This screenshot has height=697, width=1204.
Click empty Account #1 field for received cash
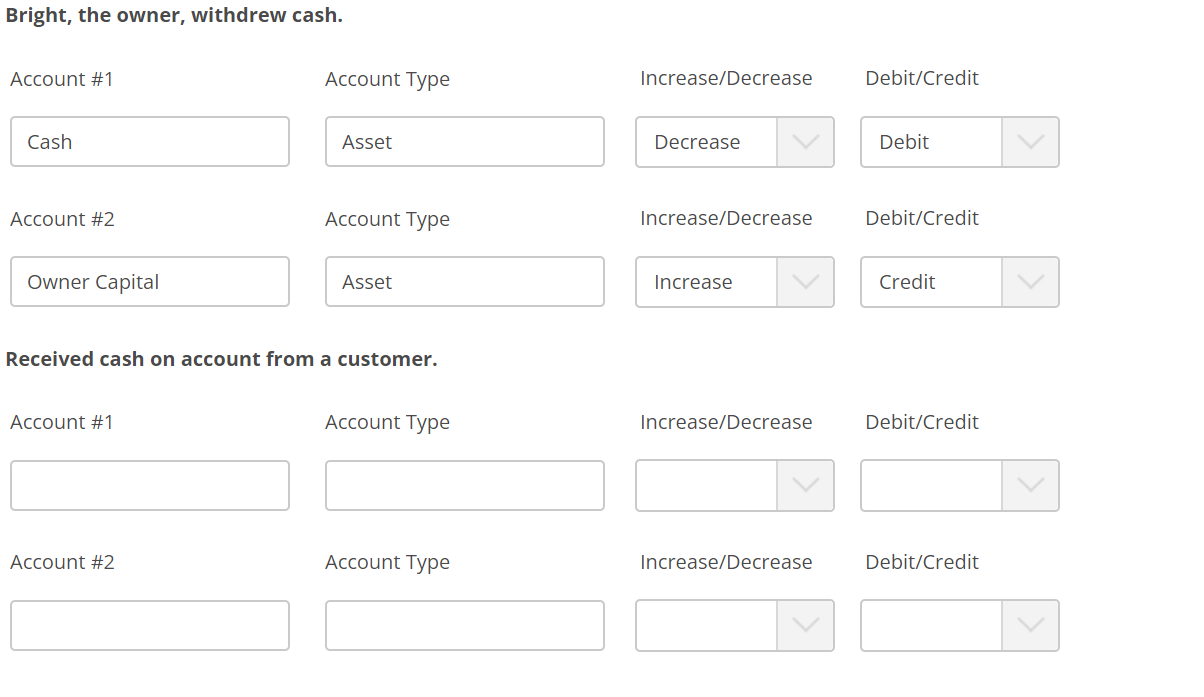click(x=150, y=485)
